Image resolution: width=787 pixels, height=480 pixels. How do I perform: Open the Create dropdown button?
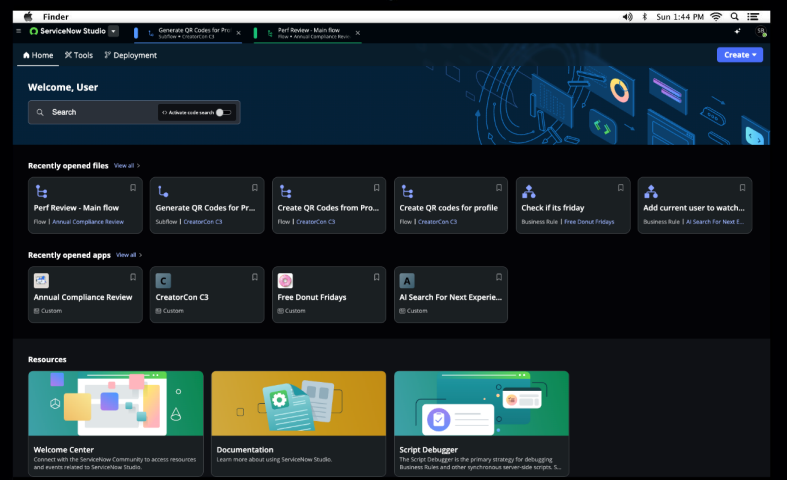(740, 55)
